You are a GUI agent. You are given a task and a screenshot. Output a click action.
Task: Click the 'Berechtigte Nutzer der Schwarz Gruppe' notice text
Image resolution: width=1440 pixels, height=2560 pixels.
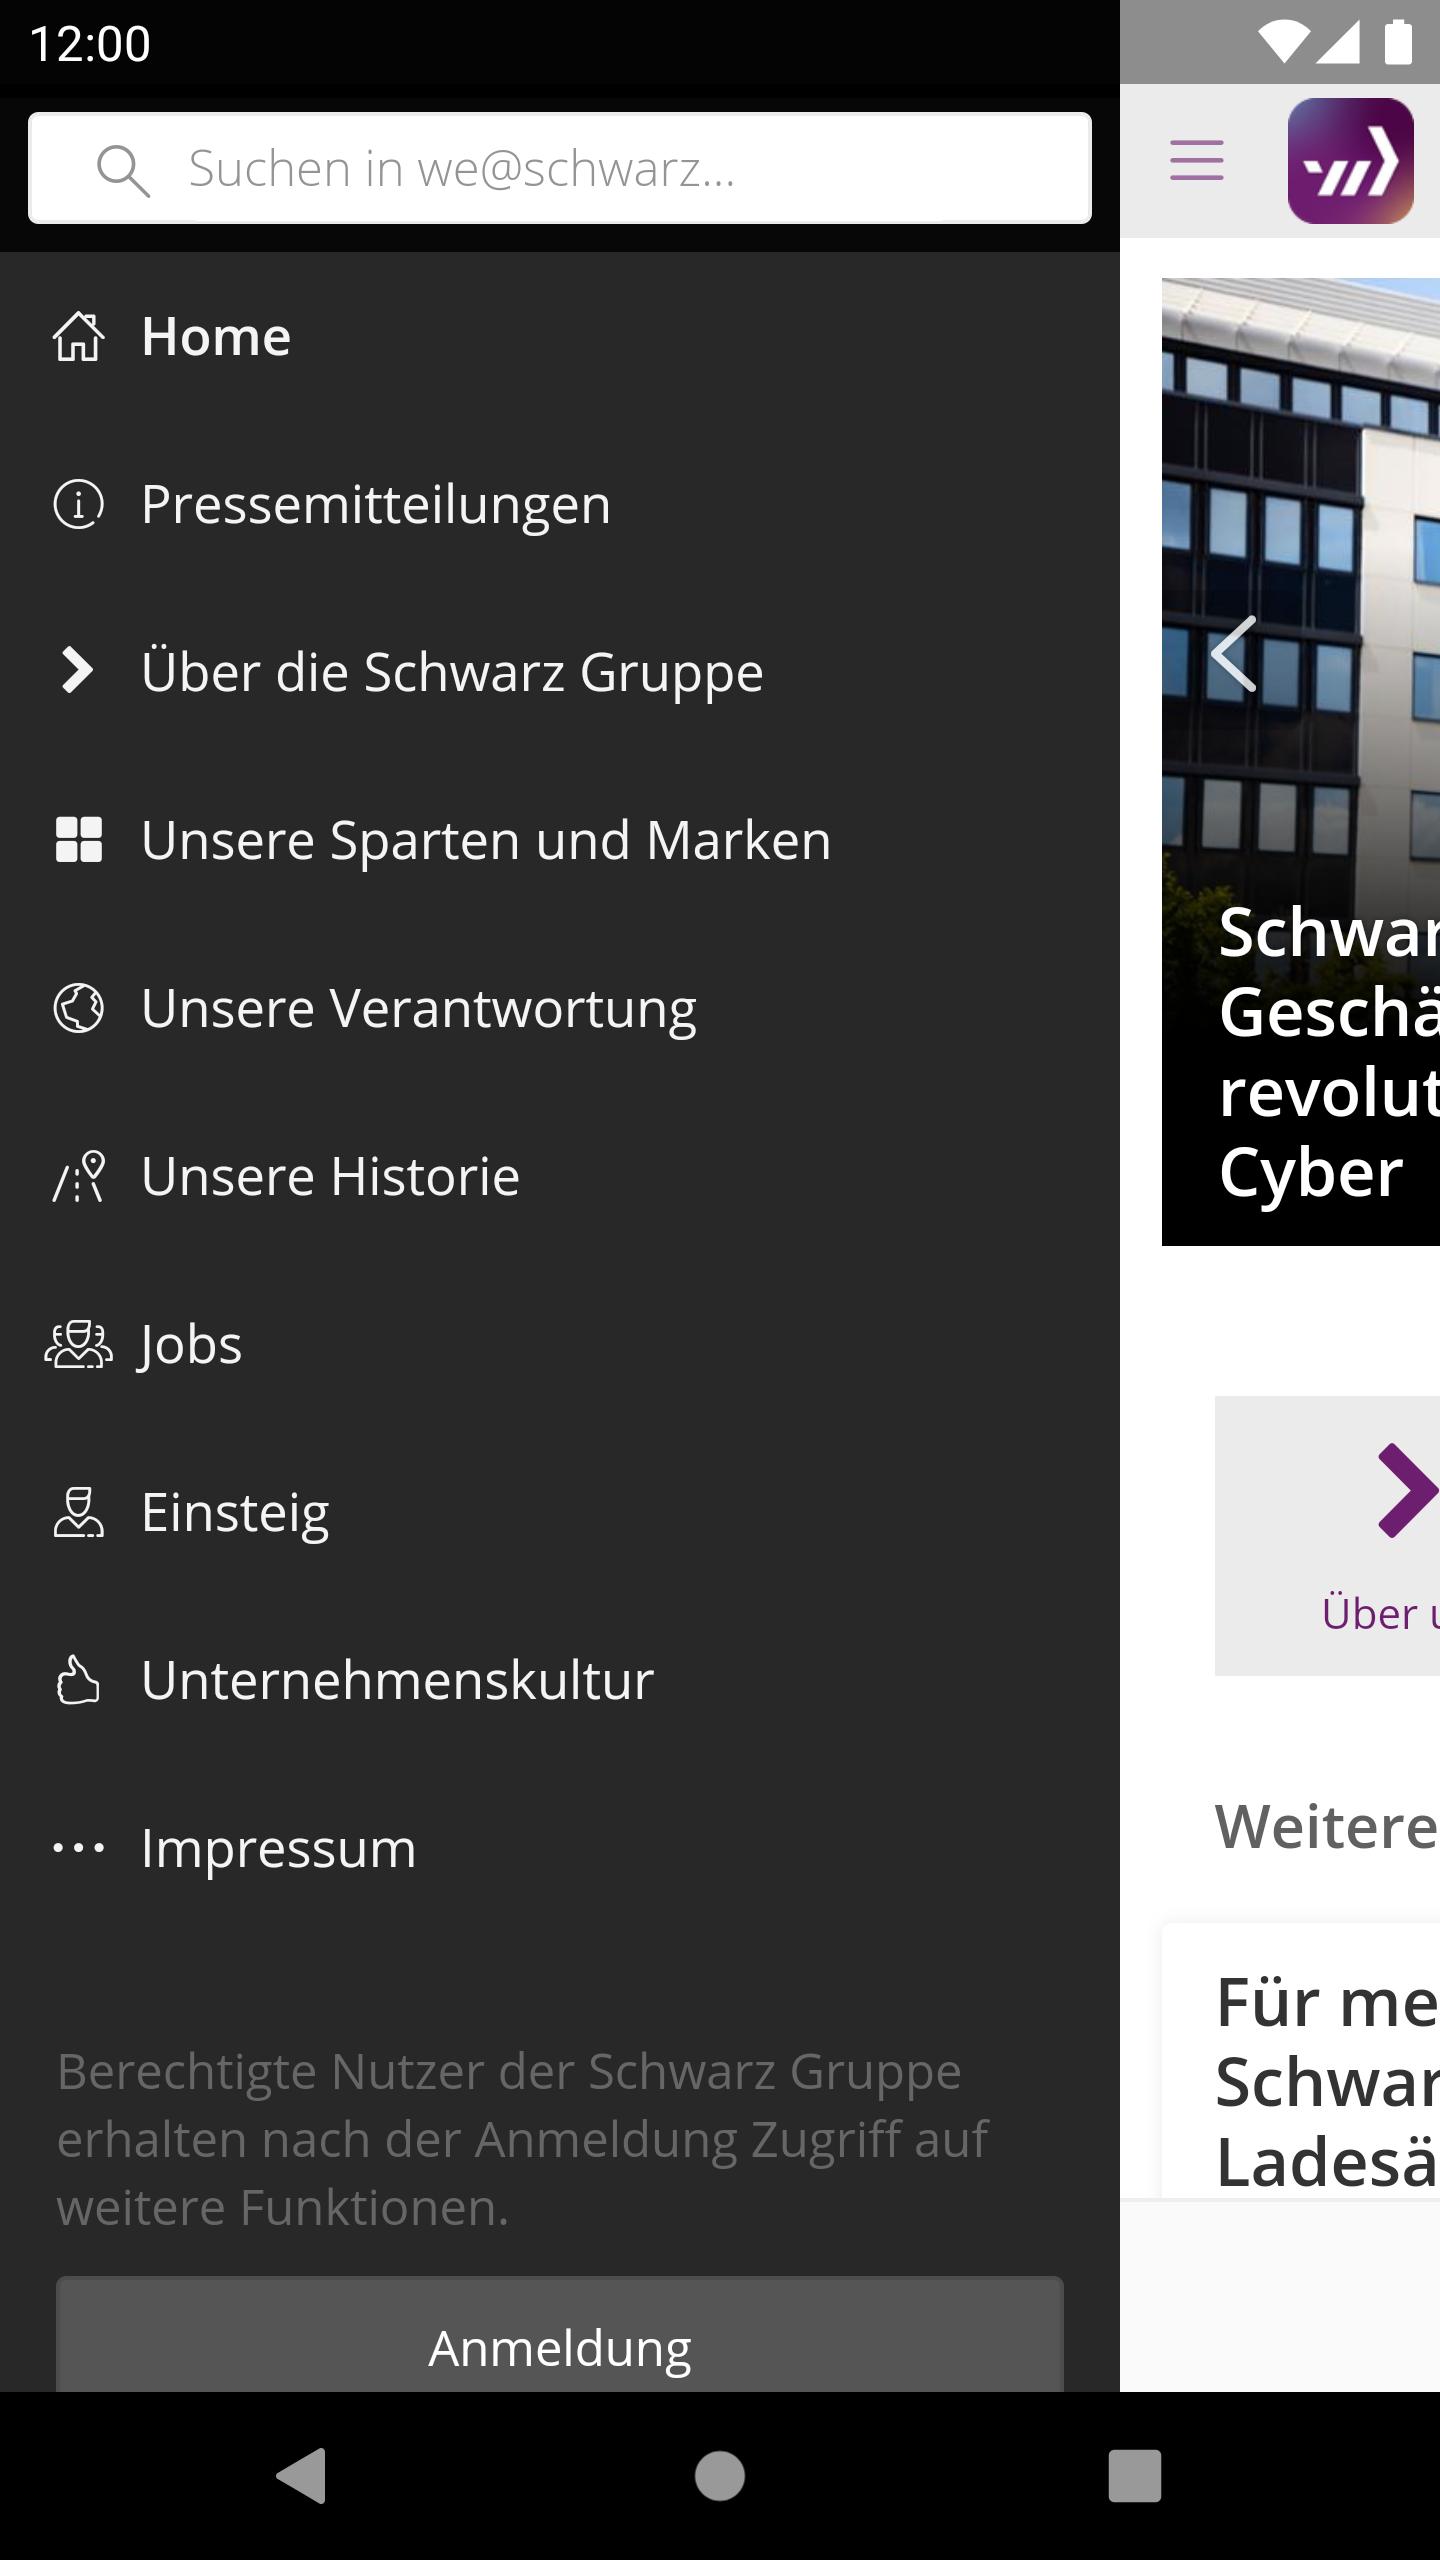[x=523, y=2140]
